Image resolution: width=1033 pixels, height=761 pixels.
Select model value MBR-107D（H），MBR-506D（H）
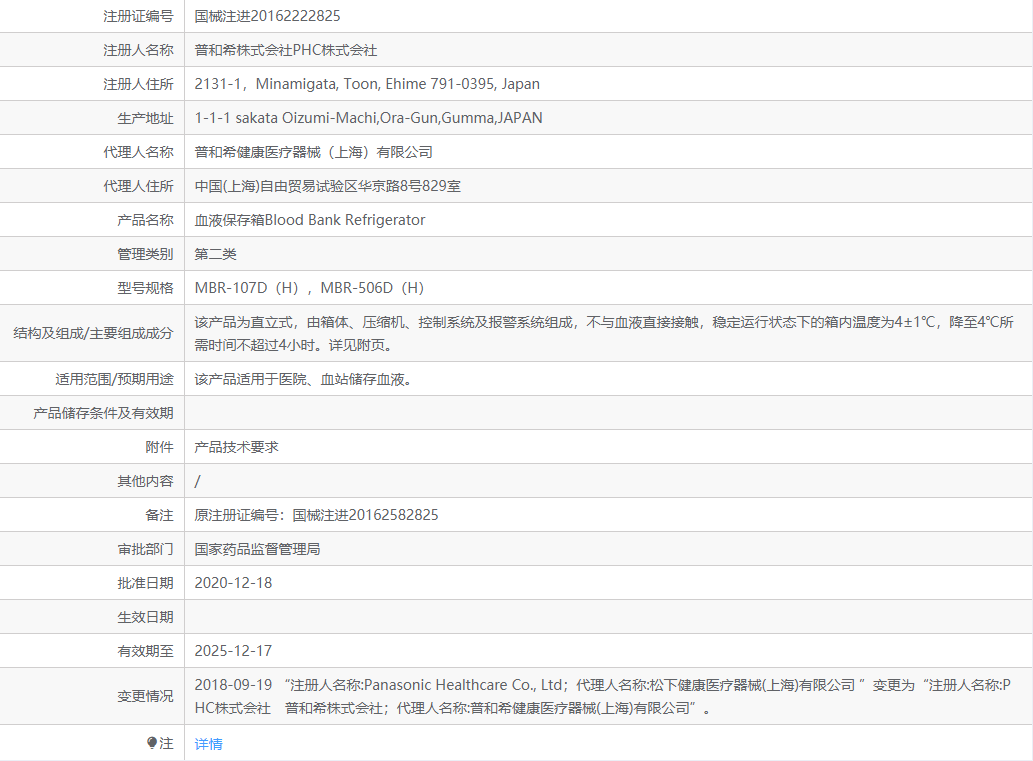[x=310, y=288]
